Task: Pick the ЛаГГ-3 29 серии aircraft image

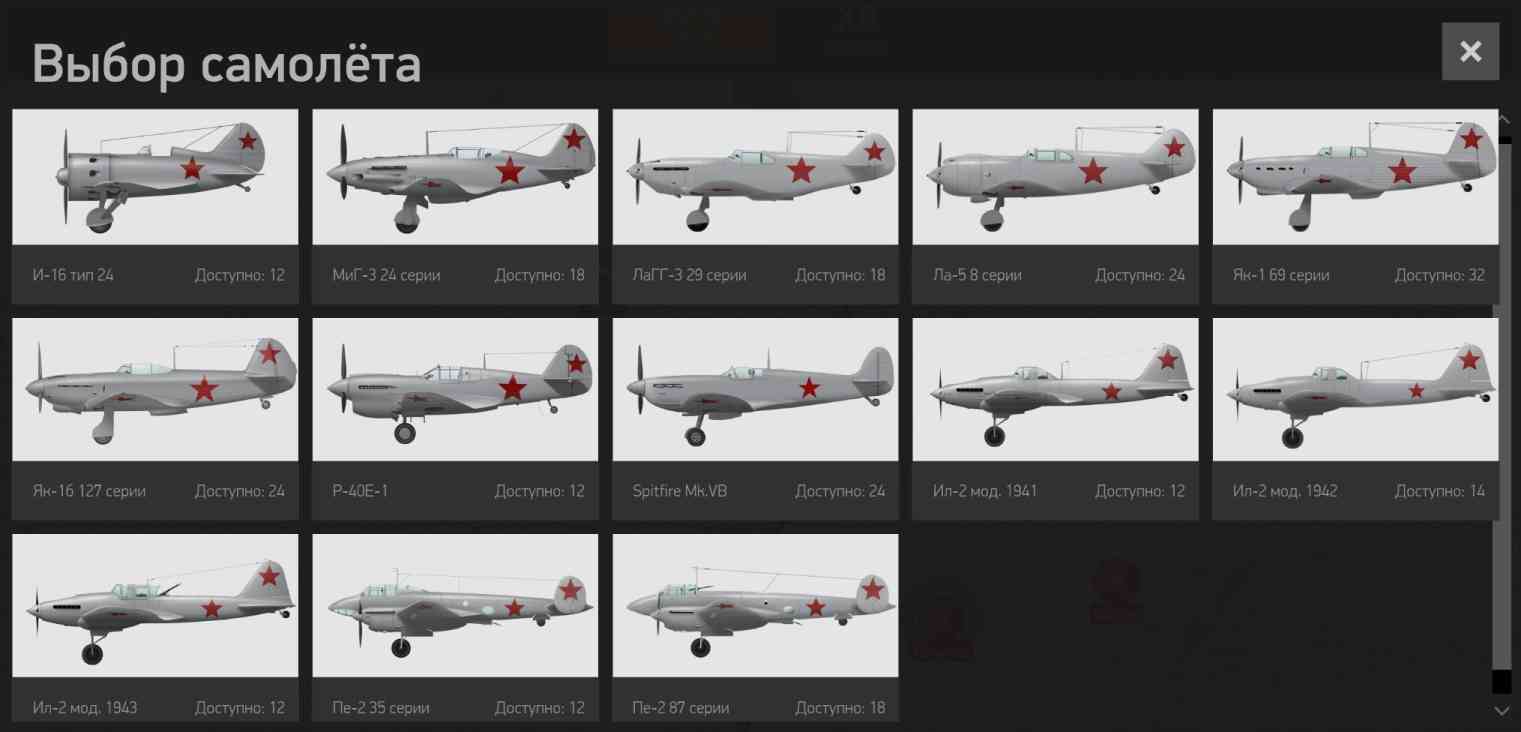Action: pos(755,177)
